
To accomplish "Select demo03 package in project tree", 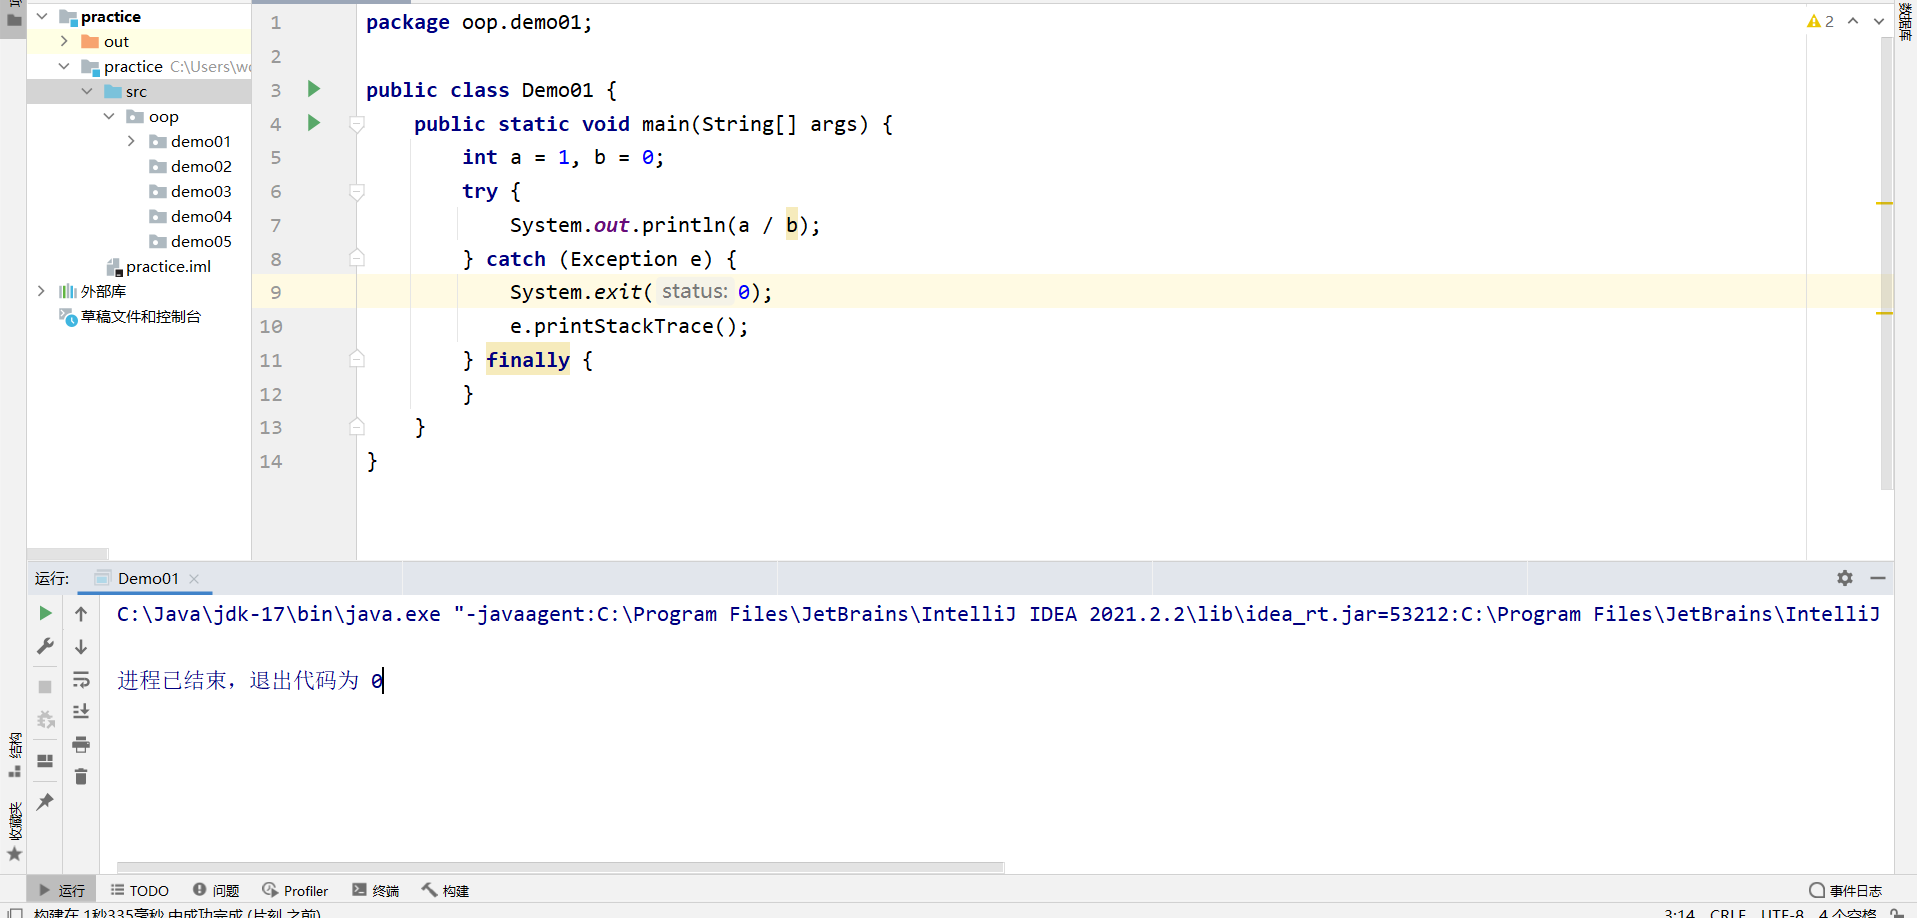I will 190,191.
